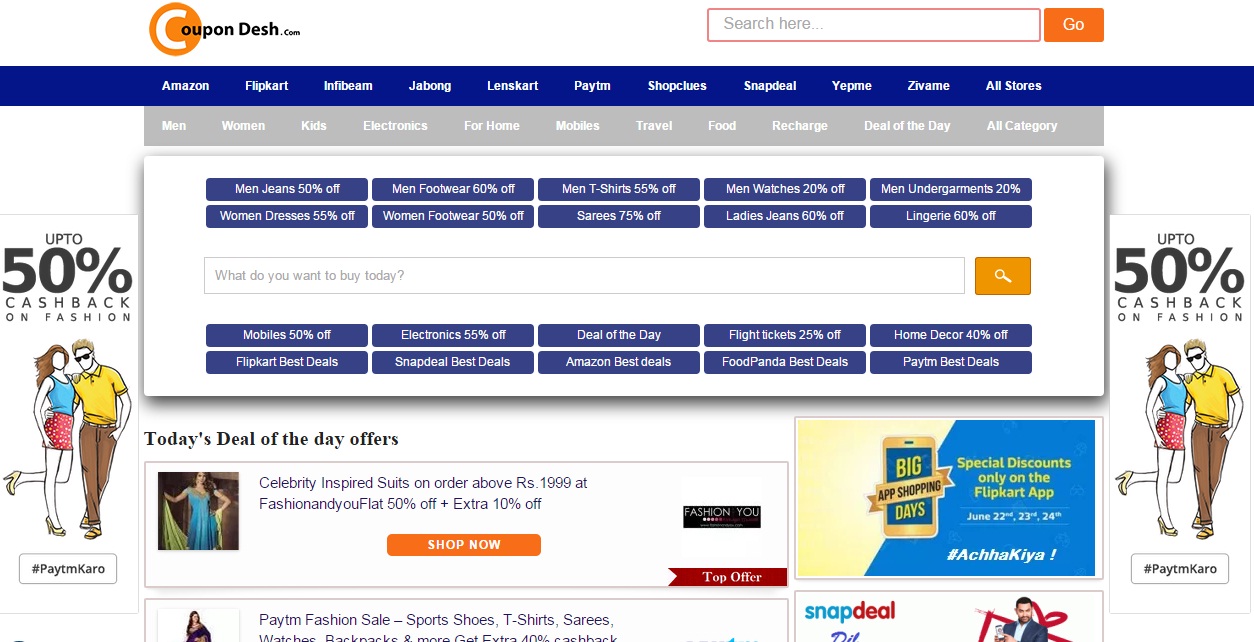Click Snapdeal Best Deals tag
1254x642 pixels.
point(453,362)
